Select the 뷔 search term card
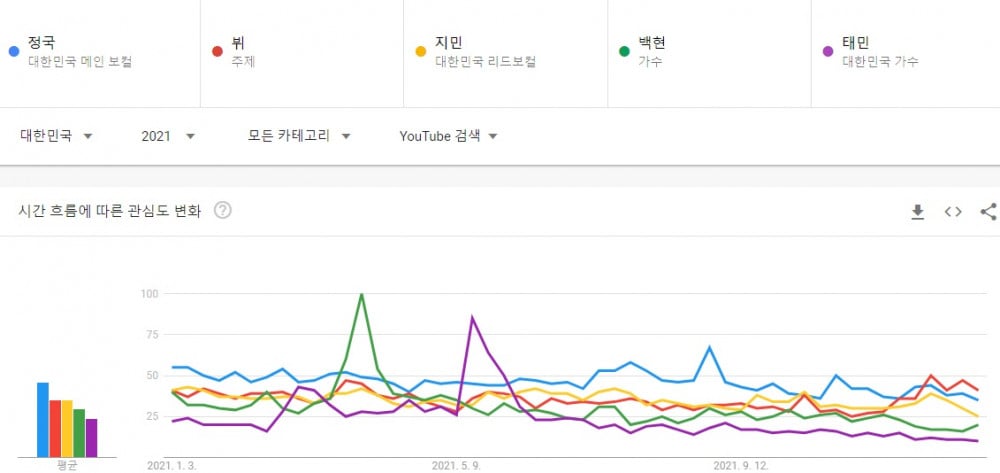The width and height of the screenshot is (1000, 473). 302,53
